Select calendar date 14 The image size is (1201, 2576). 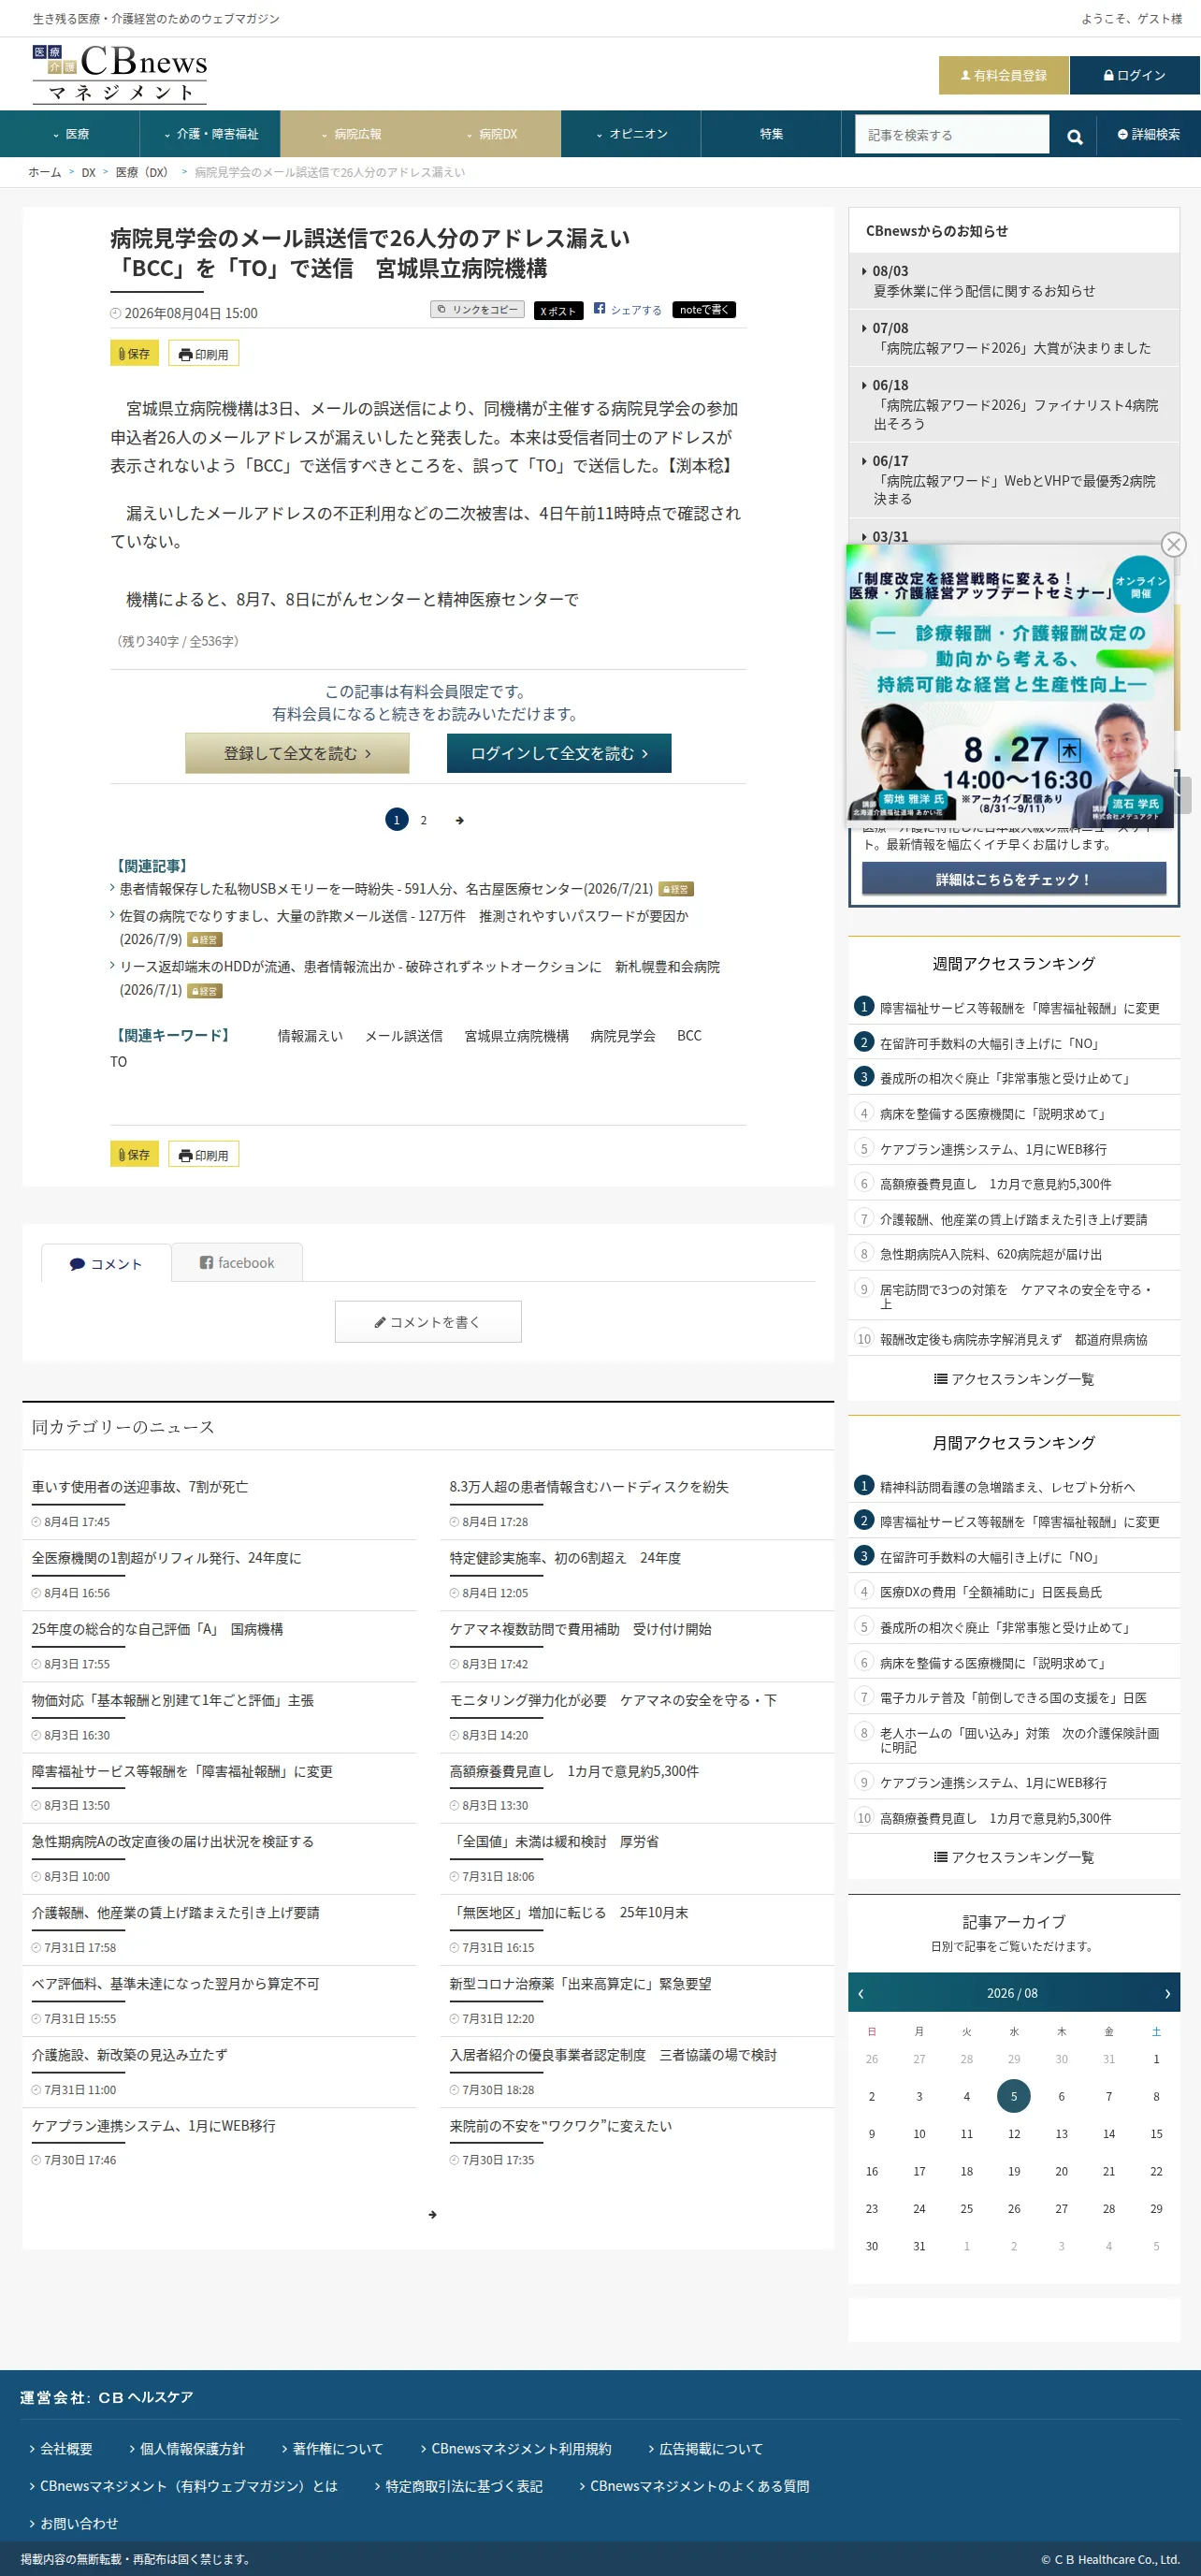(x=1109, y=2134)
